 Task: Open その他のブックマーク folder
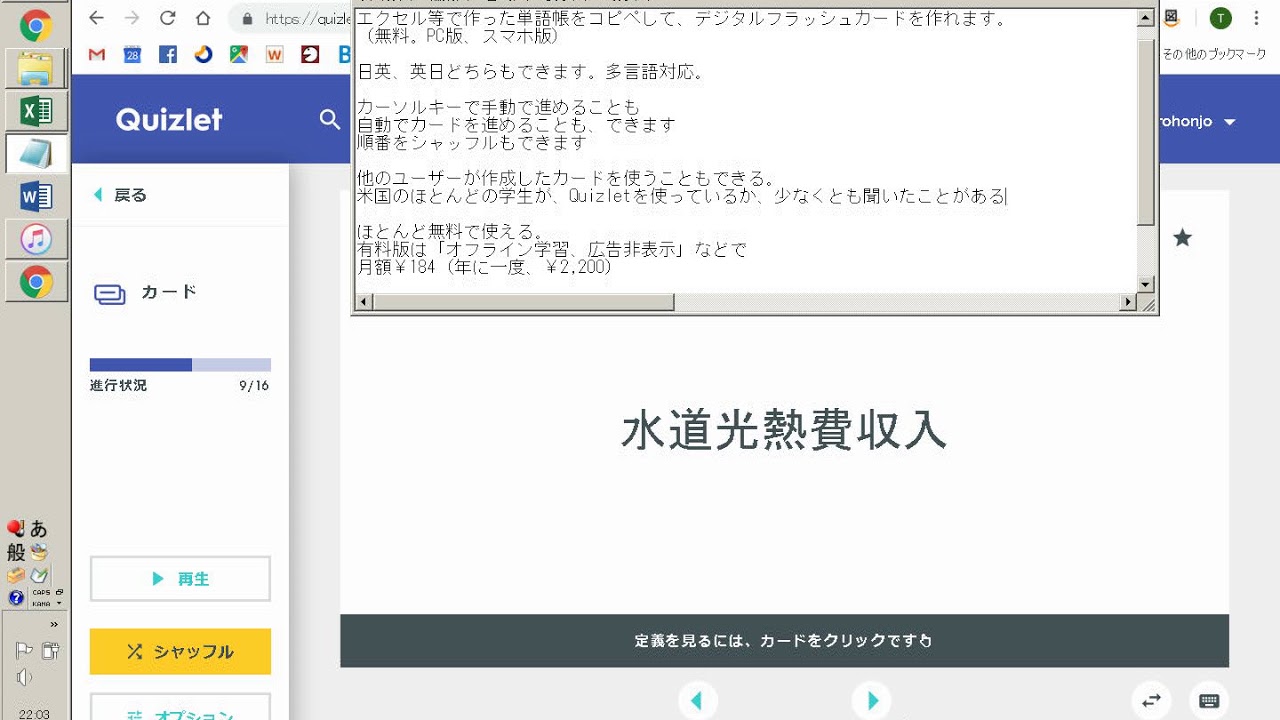[1214, 54]
